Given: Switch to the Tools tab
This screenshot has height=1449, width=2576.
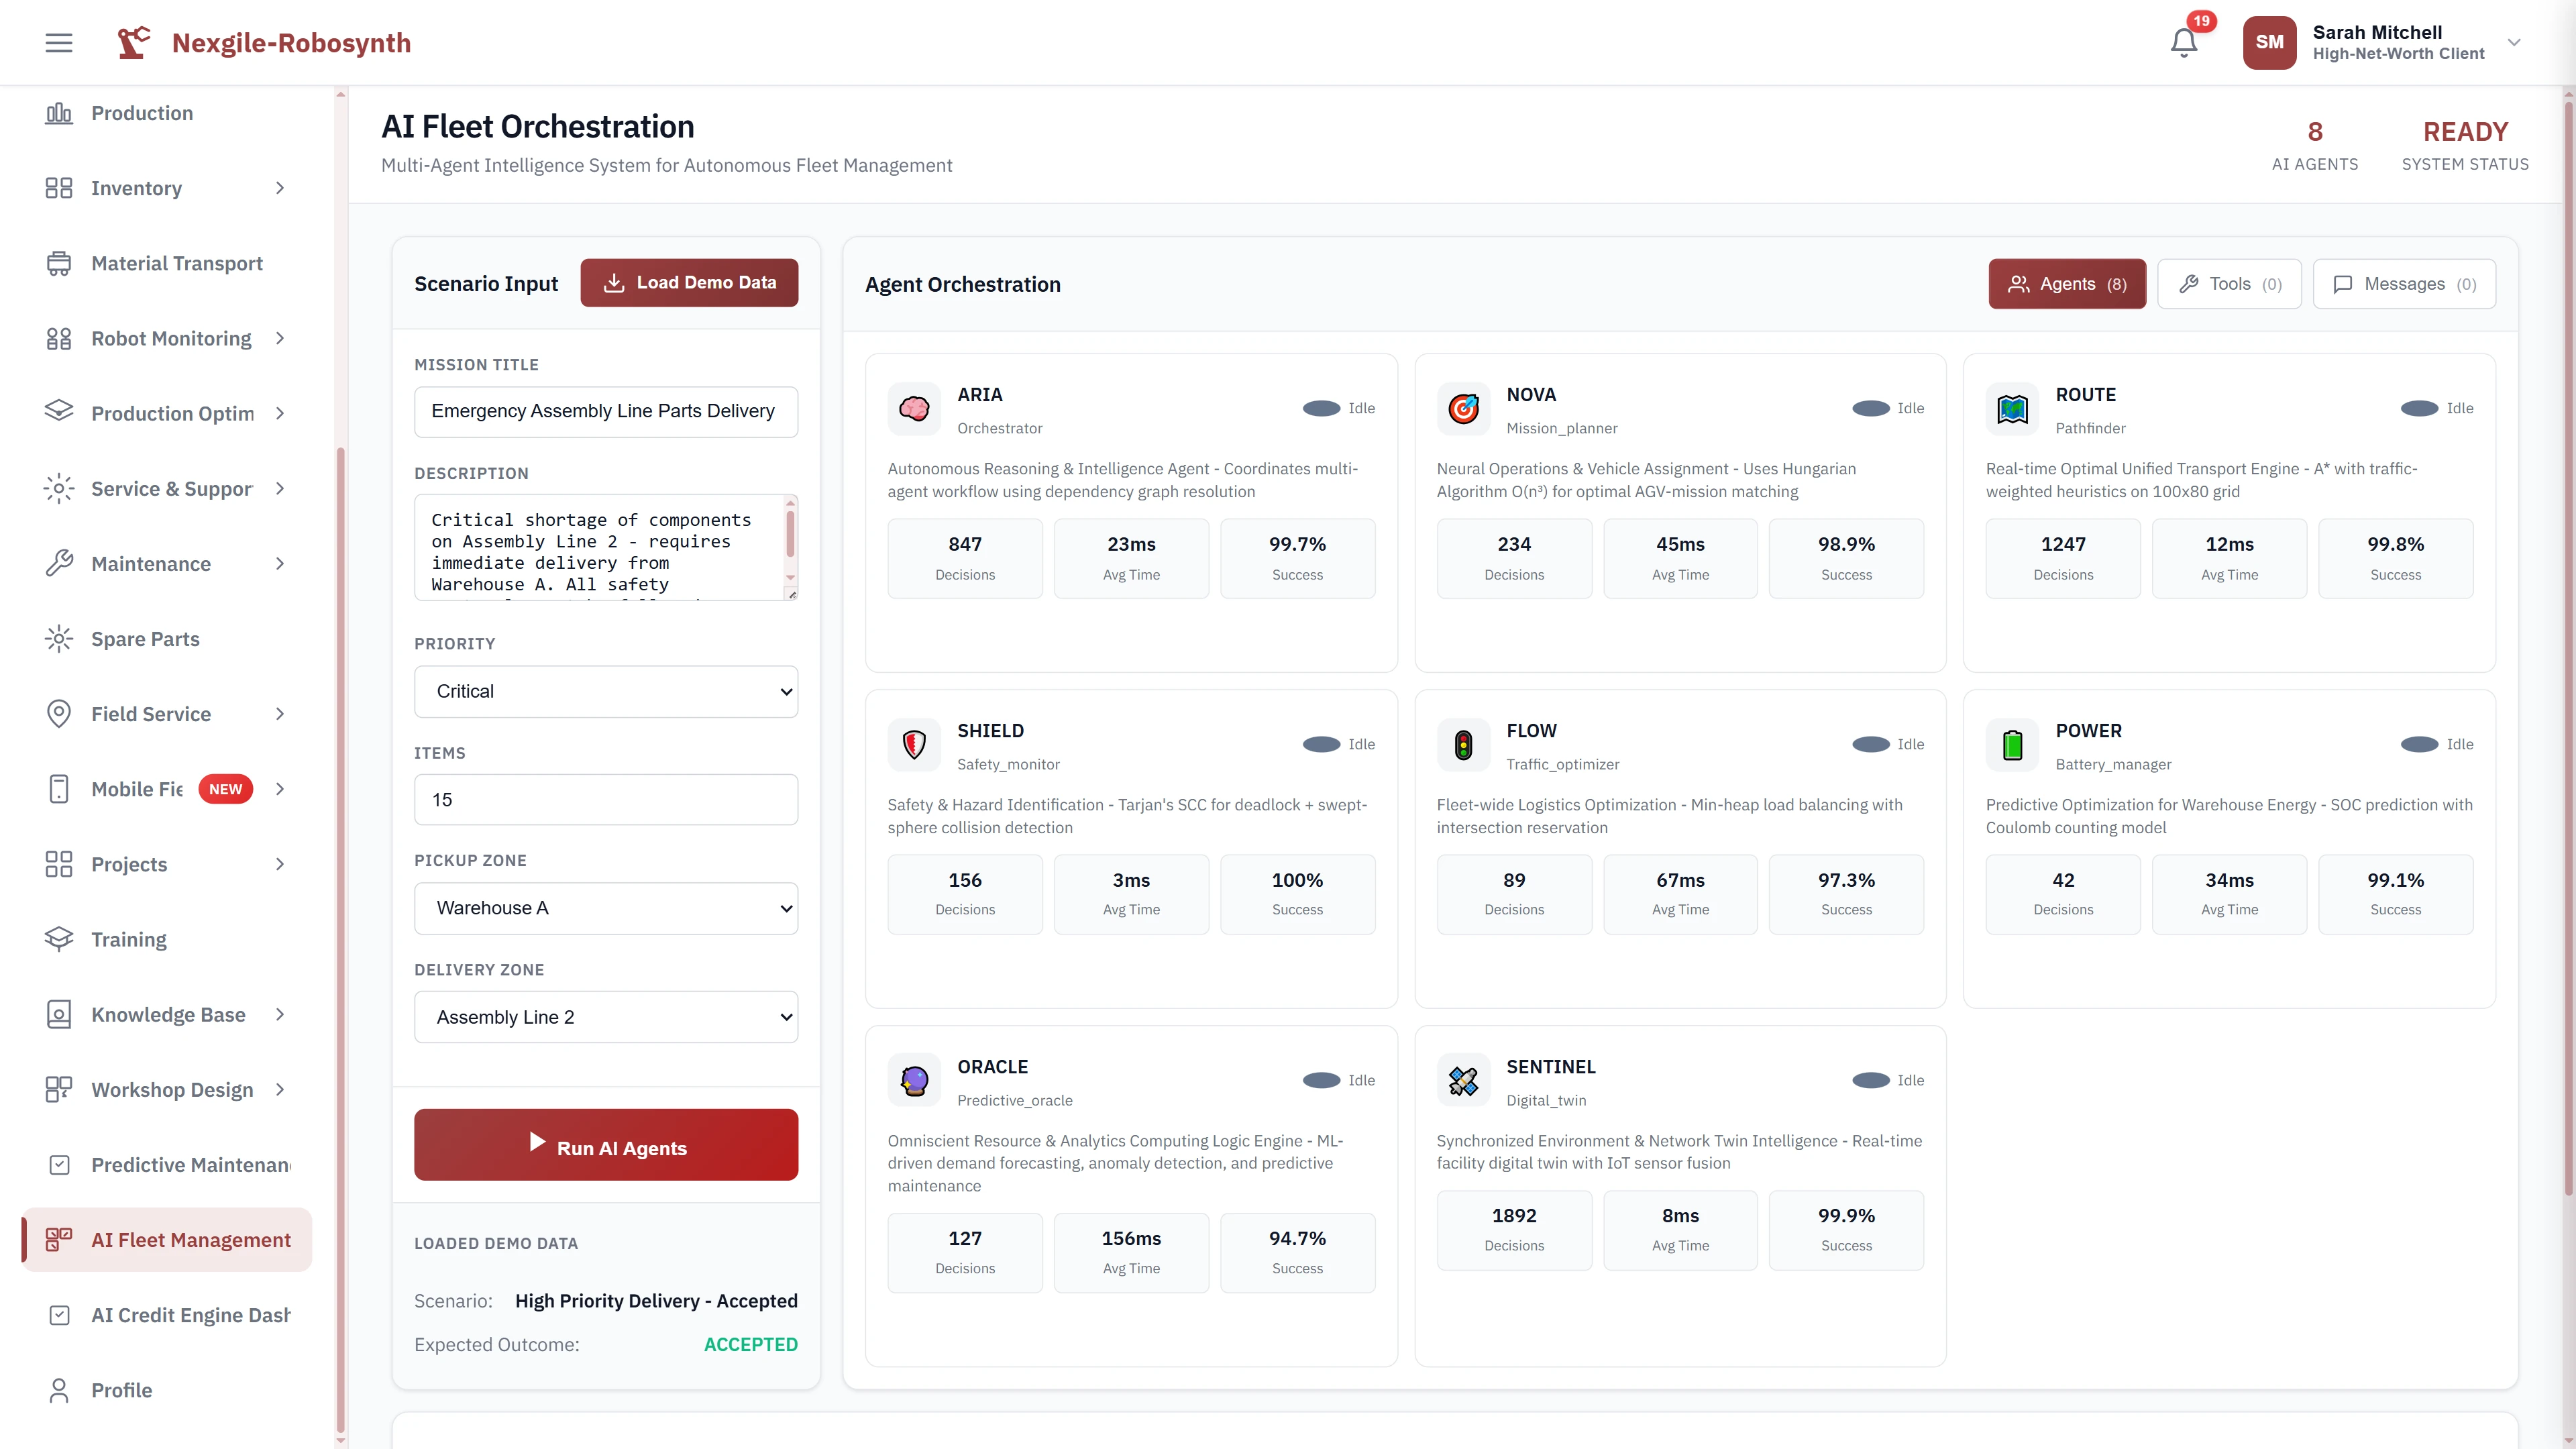Looking at the screenshot, I should click(x=2229, y=284).
